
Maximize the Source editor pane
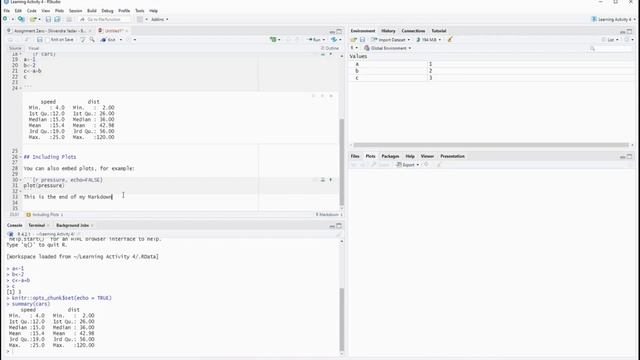[x=339, y=31]
